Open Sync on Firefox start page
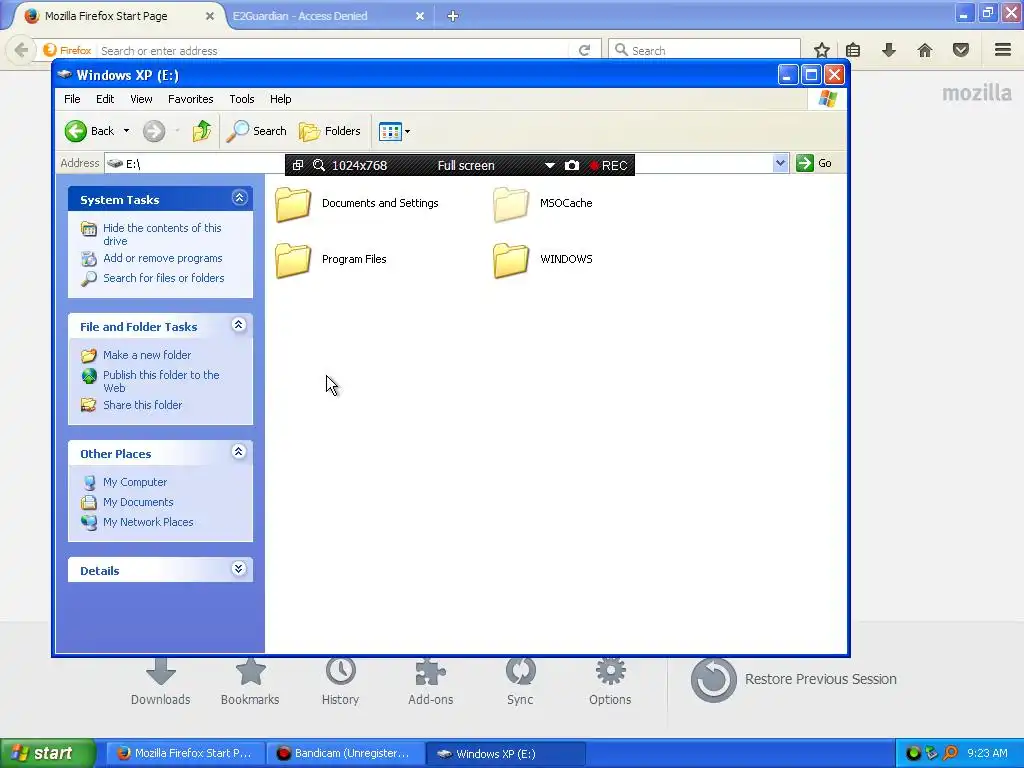 (x=520, y=682)
